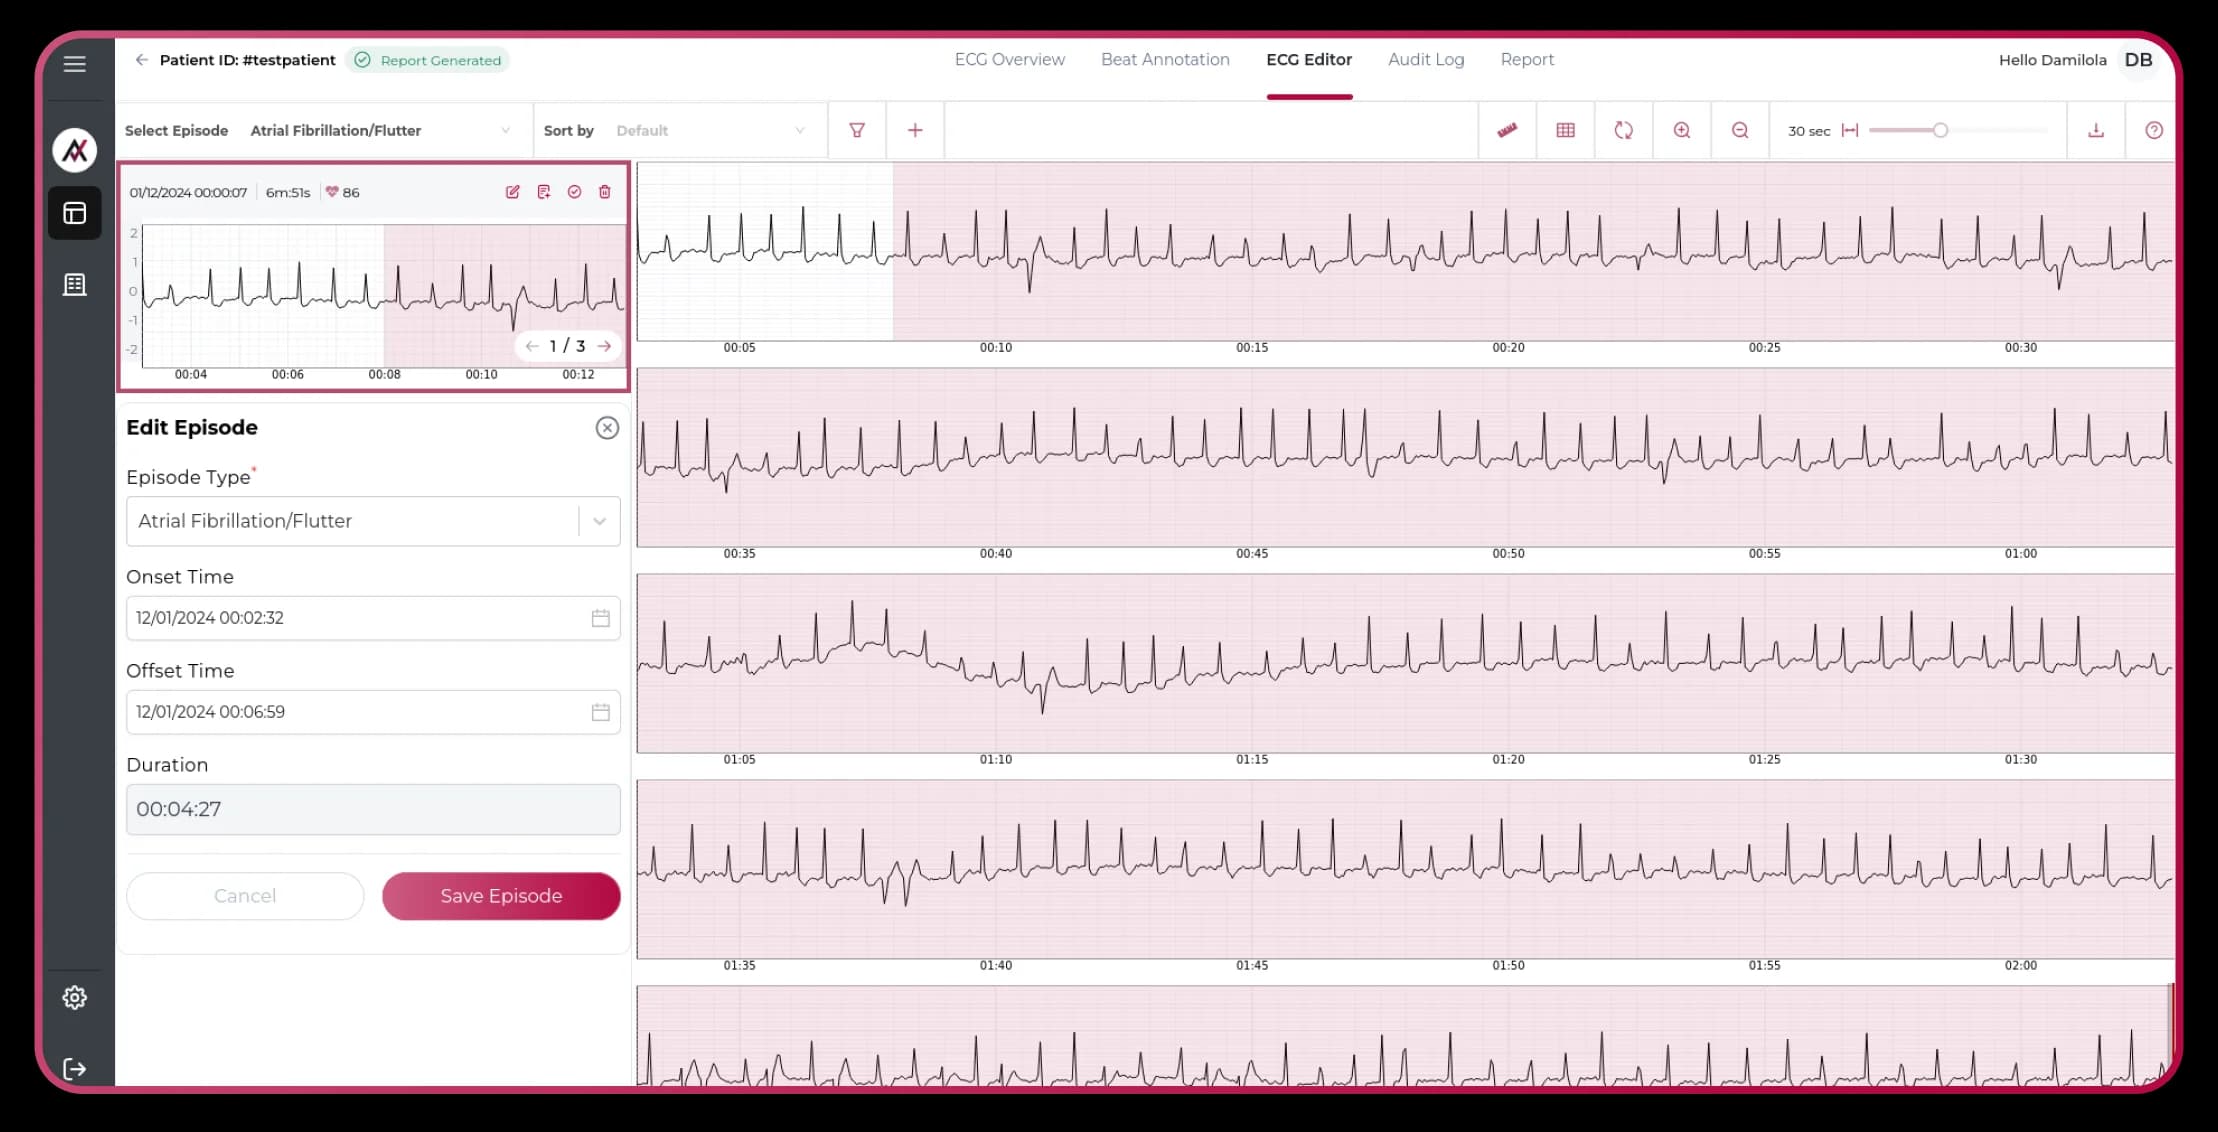Screen dimensions: 2218x1132
Task: Go to next episode strip arrow
Action: coord(604,346)
